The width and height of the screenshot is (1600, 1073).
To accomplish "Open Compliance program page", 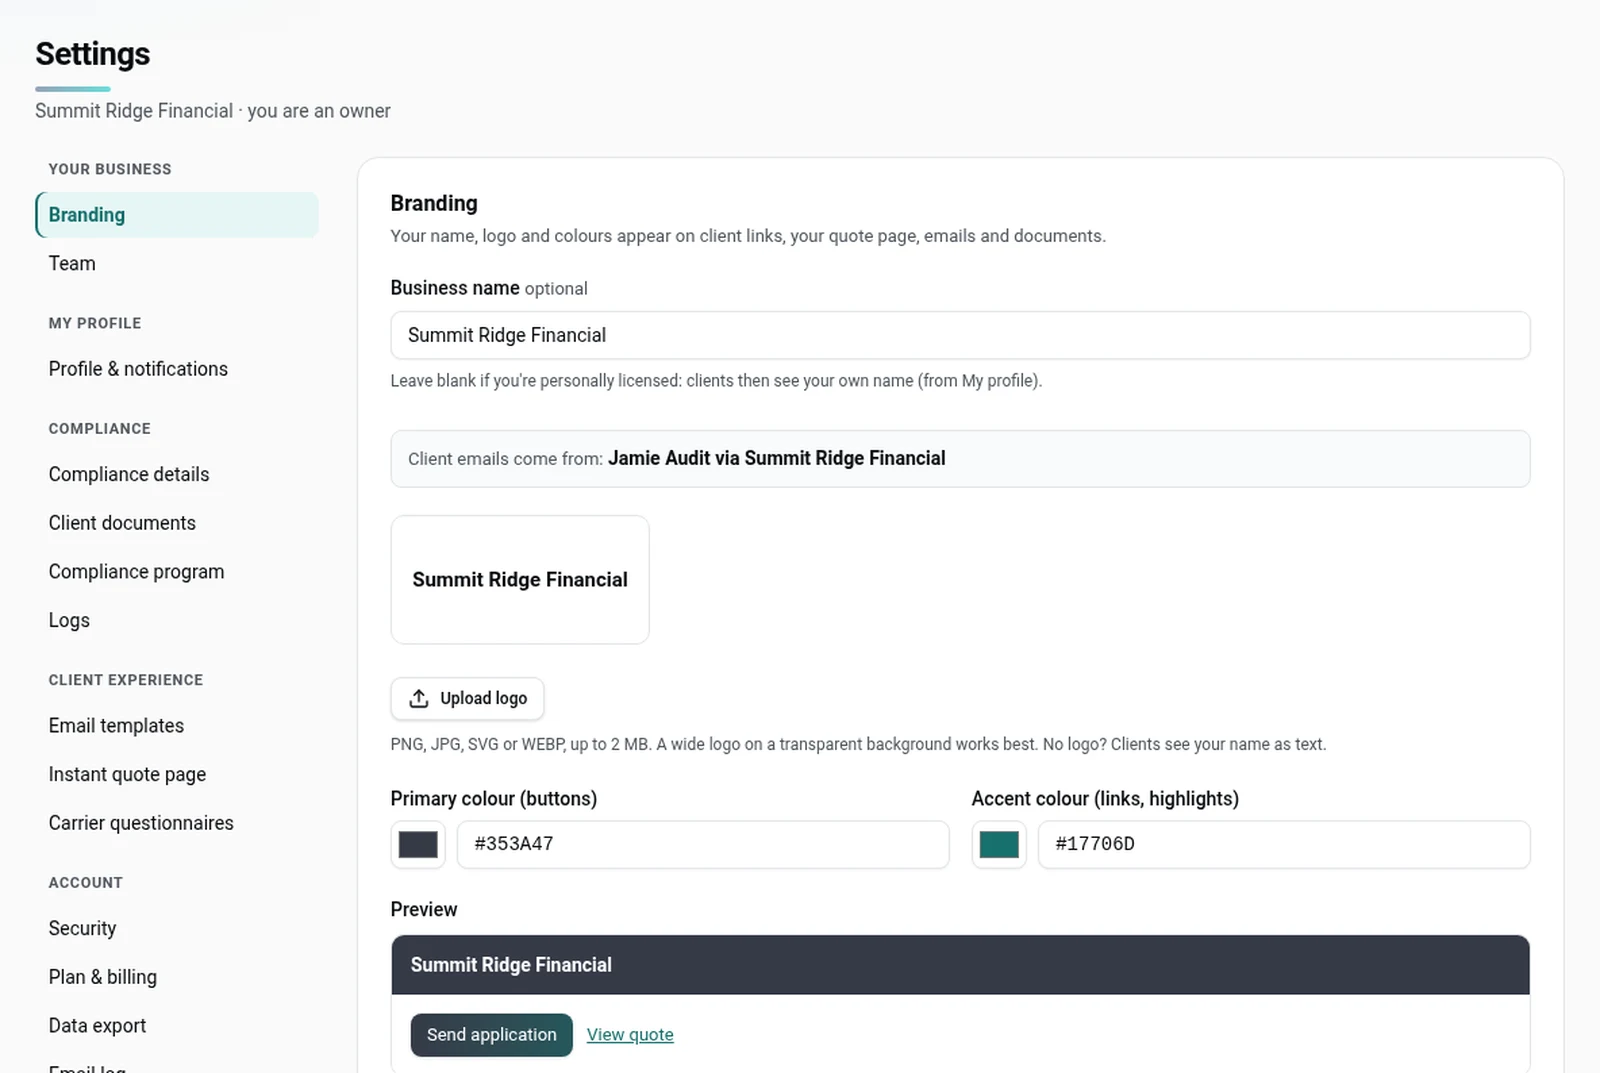I will [x=177, y=572].
